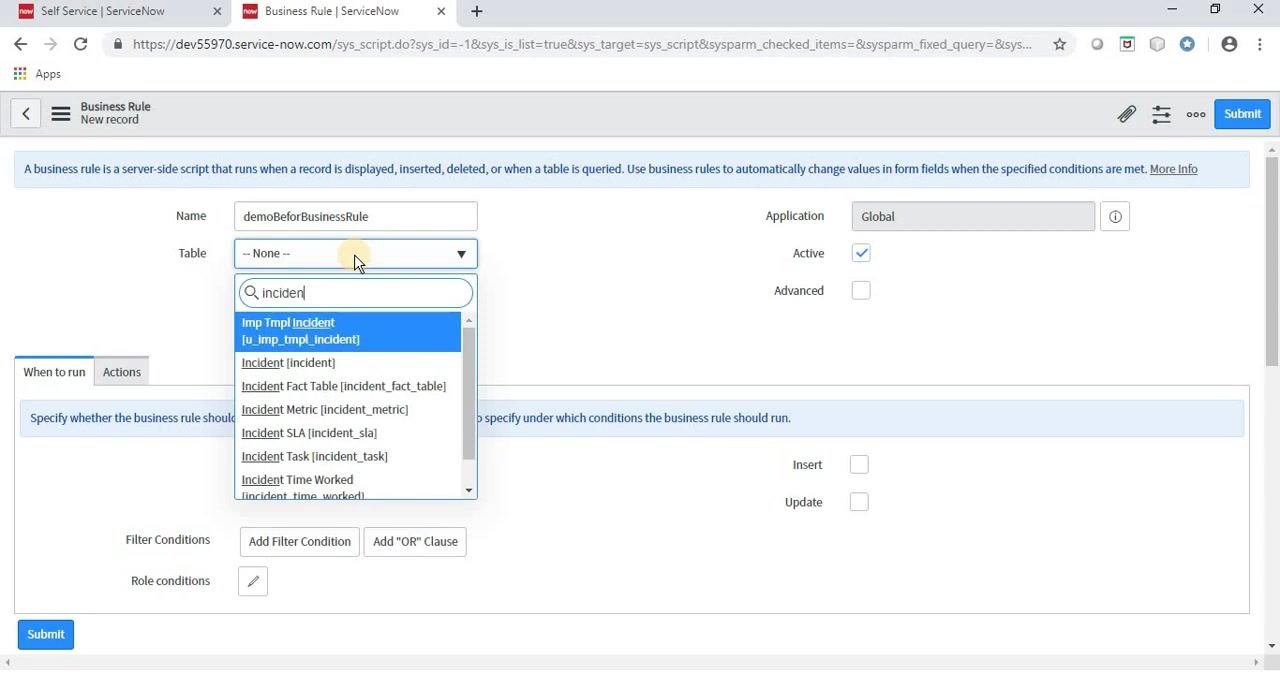This screenshot has height=674, width=1280.
Task: Click the blue circular extension icon
Action: pyautogui.click(x=1187, y=44)
